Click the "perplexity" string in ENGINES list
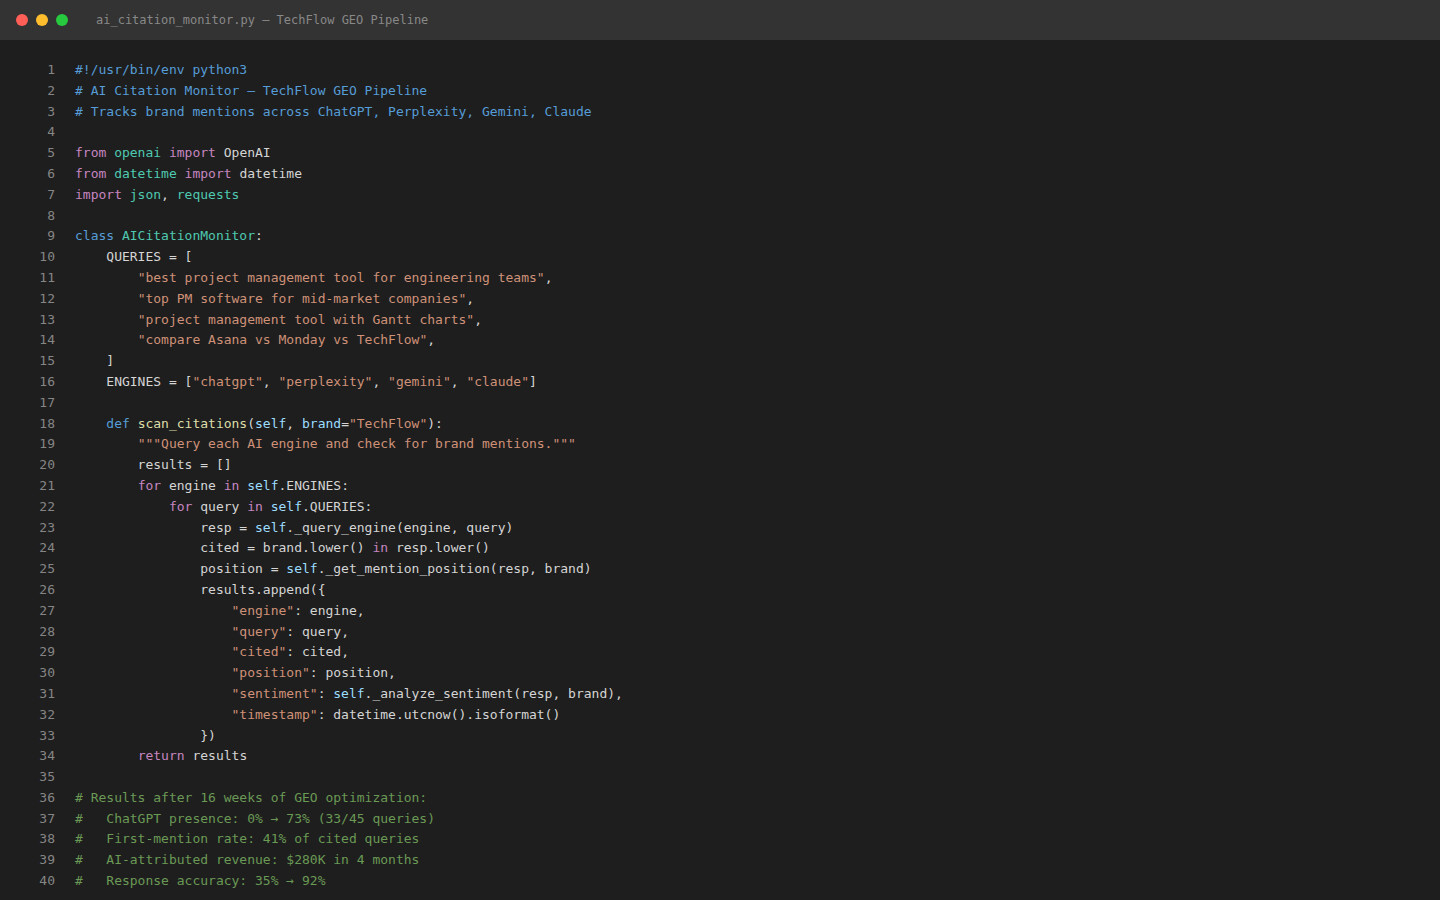Viewport: 1440px width, 900px height. (326, 382)
